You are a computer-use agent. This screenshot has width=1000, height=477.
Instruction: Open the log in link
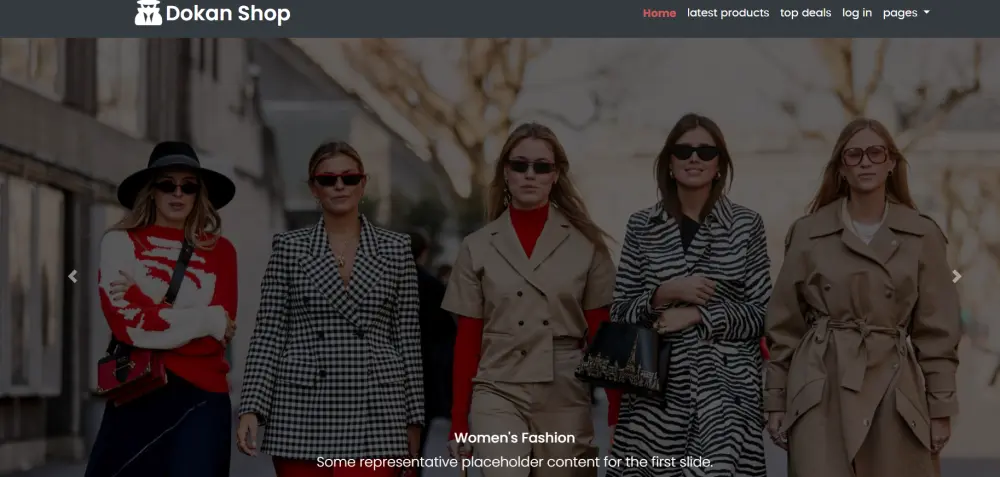point(857,13)
